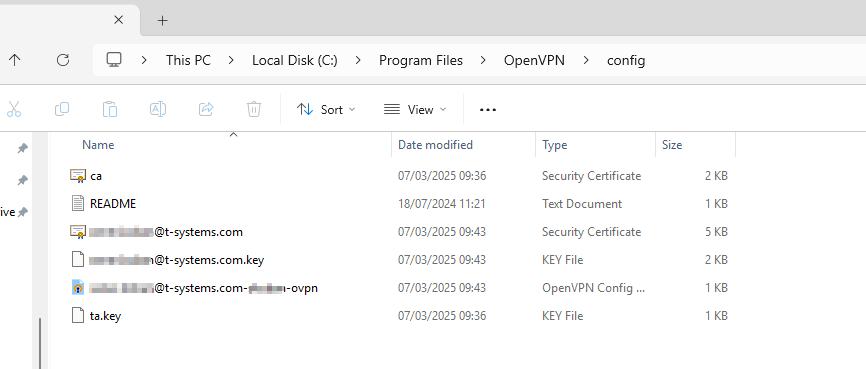This screenshot has height=369, width=866.
Task: Select the ca security certificate file
Action: [96, 176]
